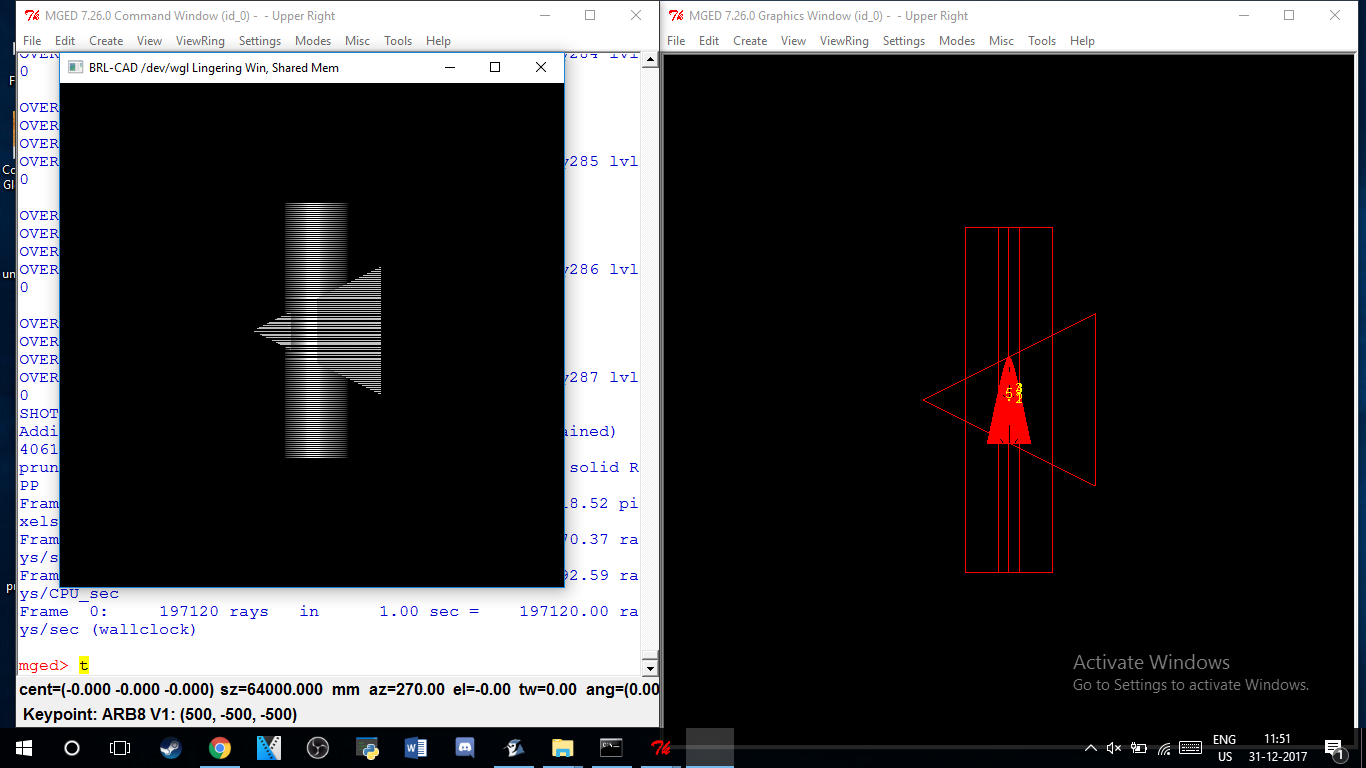Close the BRL-CAD /dev/wgl framebuffer window
Viewport: 1366px width, 768px height.
(541, 67)
